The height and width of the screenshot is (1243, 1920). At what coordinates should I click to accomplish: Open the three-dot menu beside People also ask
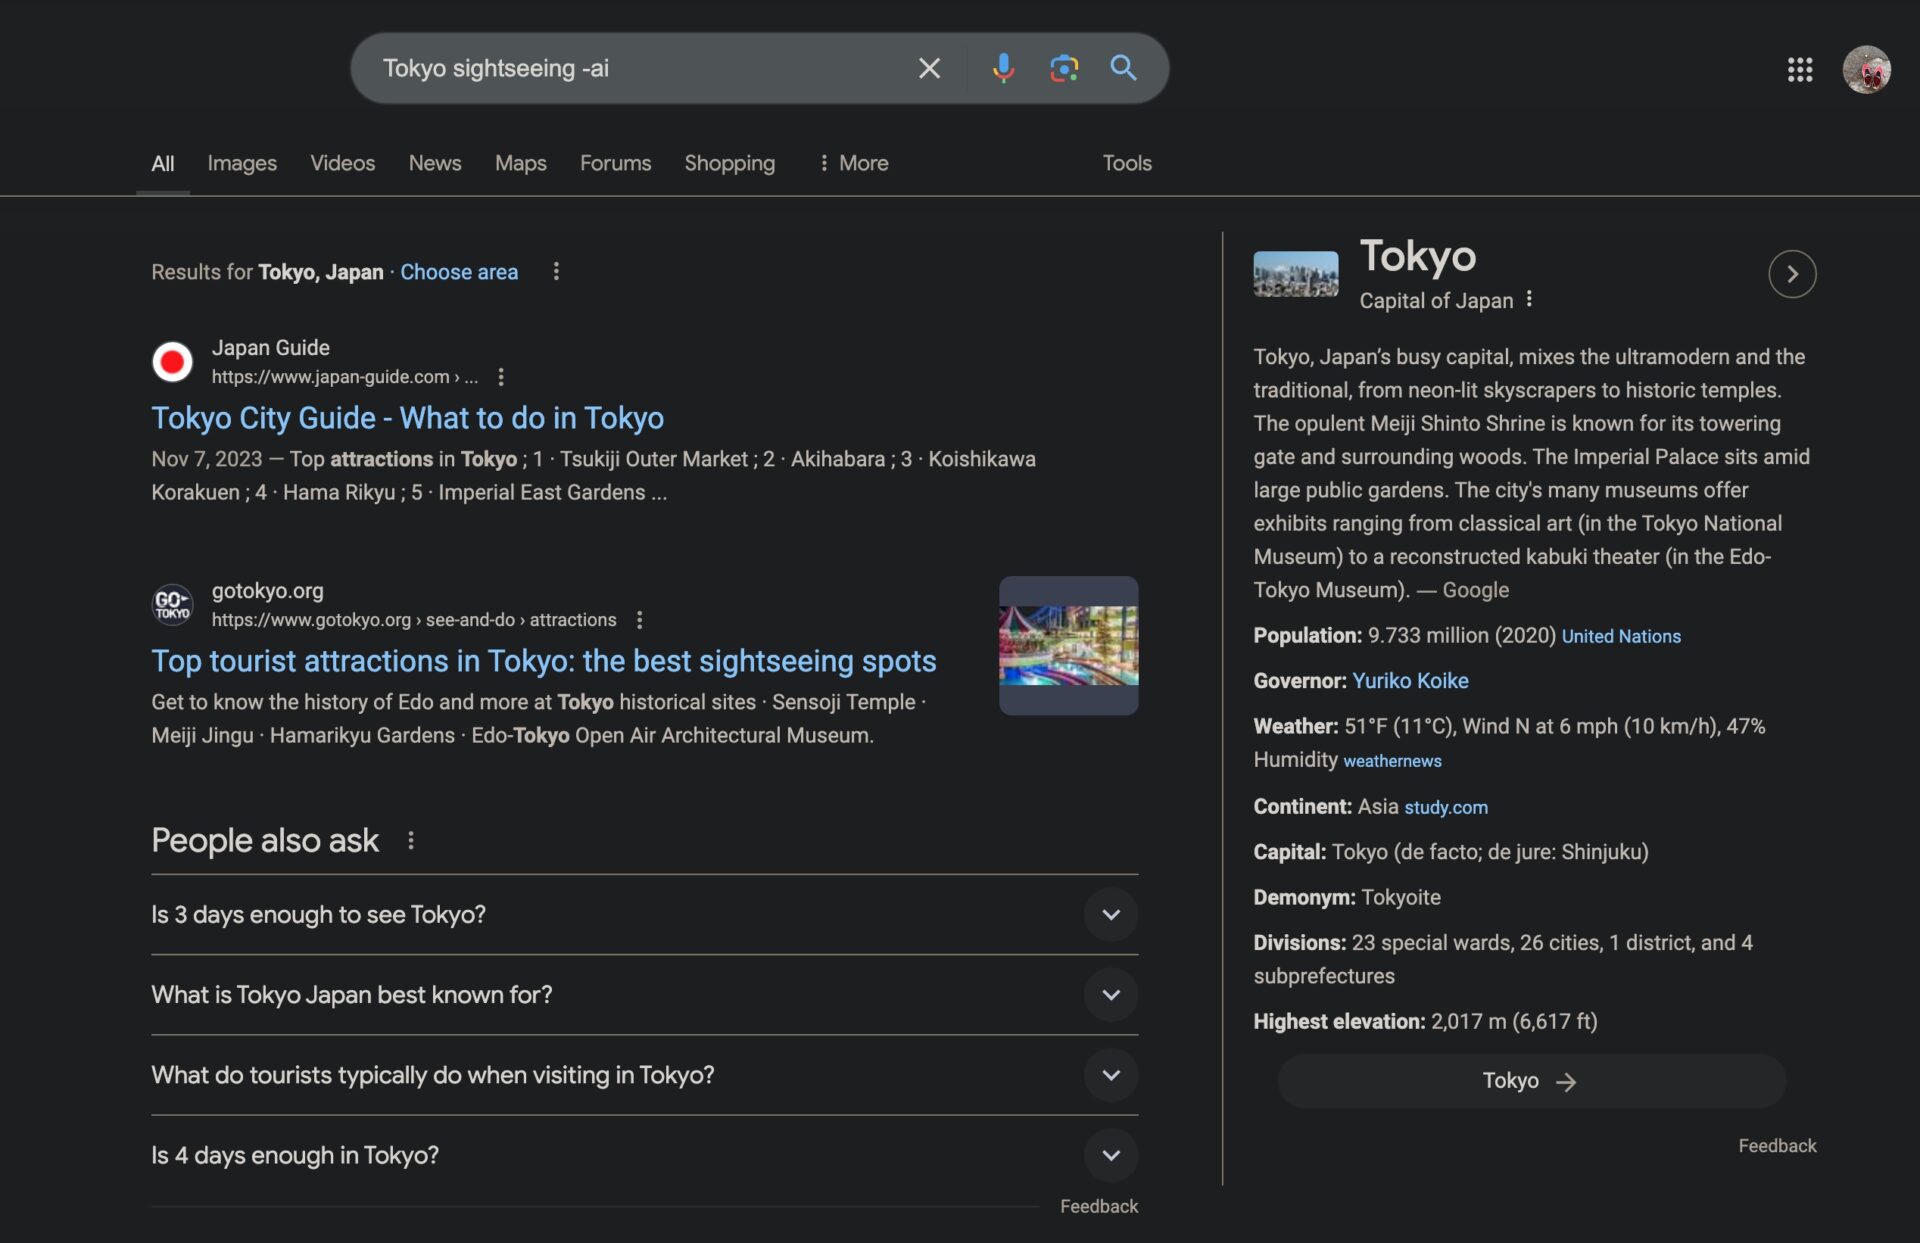(411, 841)
